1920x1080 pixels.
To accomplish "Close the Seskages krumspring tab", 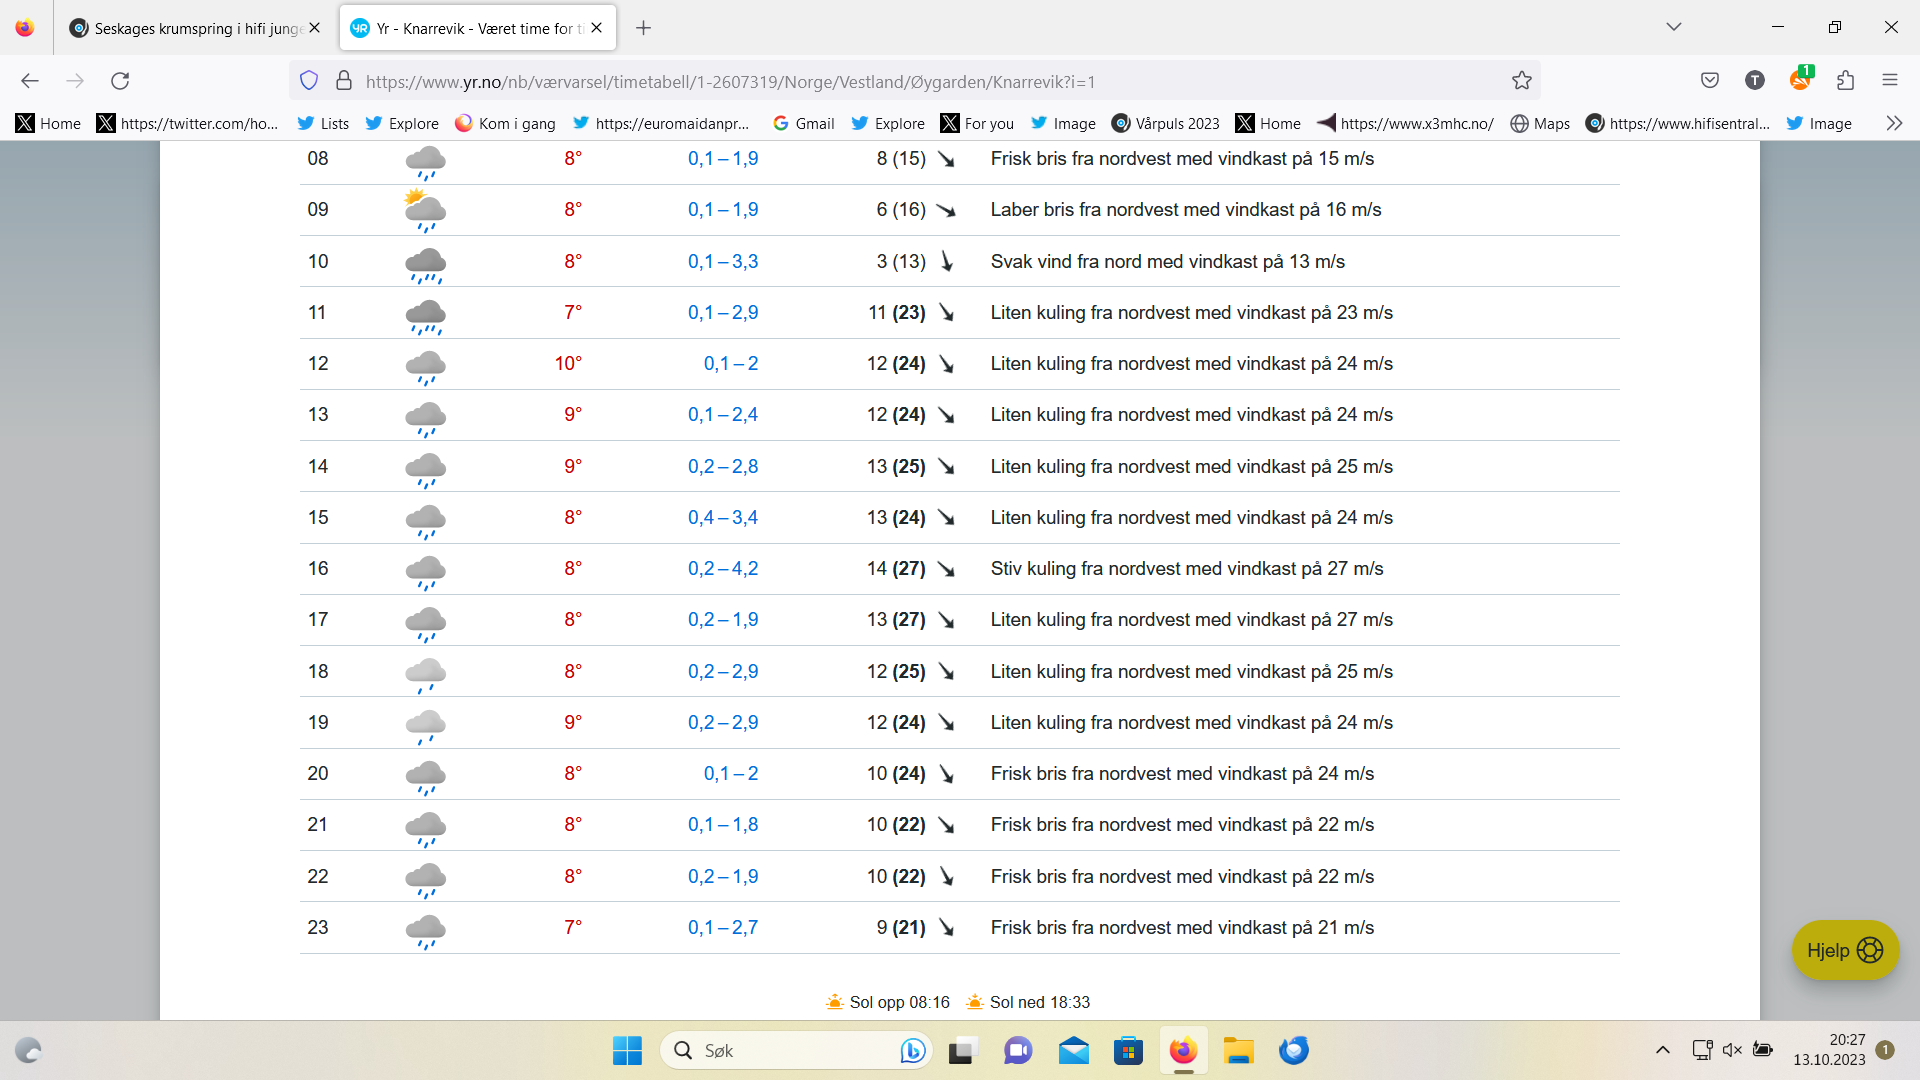I will coord(315,28).
